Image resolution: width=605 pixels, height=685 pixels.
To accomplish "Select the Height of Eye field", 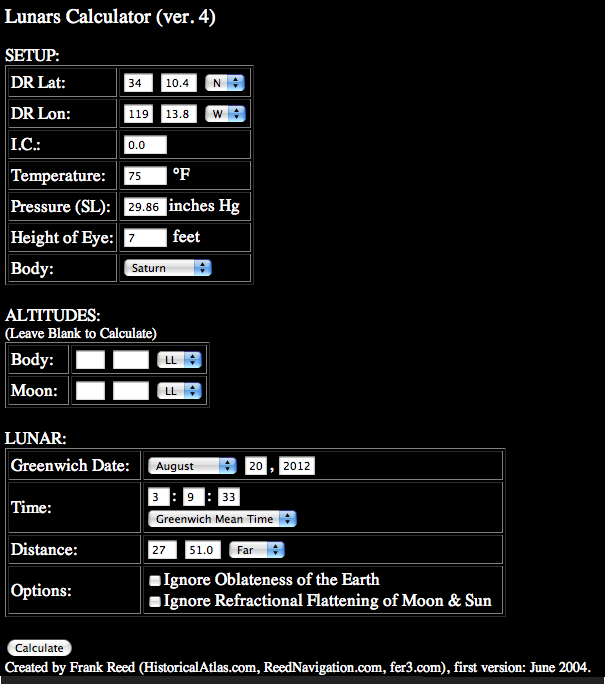I will [x=145, y=238].
